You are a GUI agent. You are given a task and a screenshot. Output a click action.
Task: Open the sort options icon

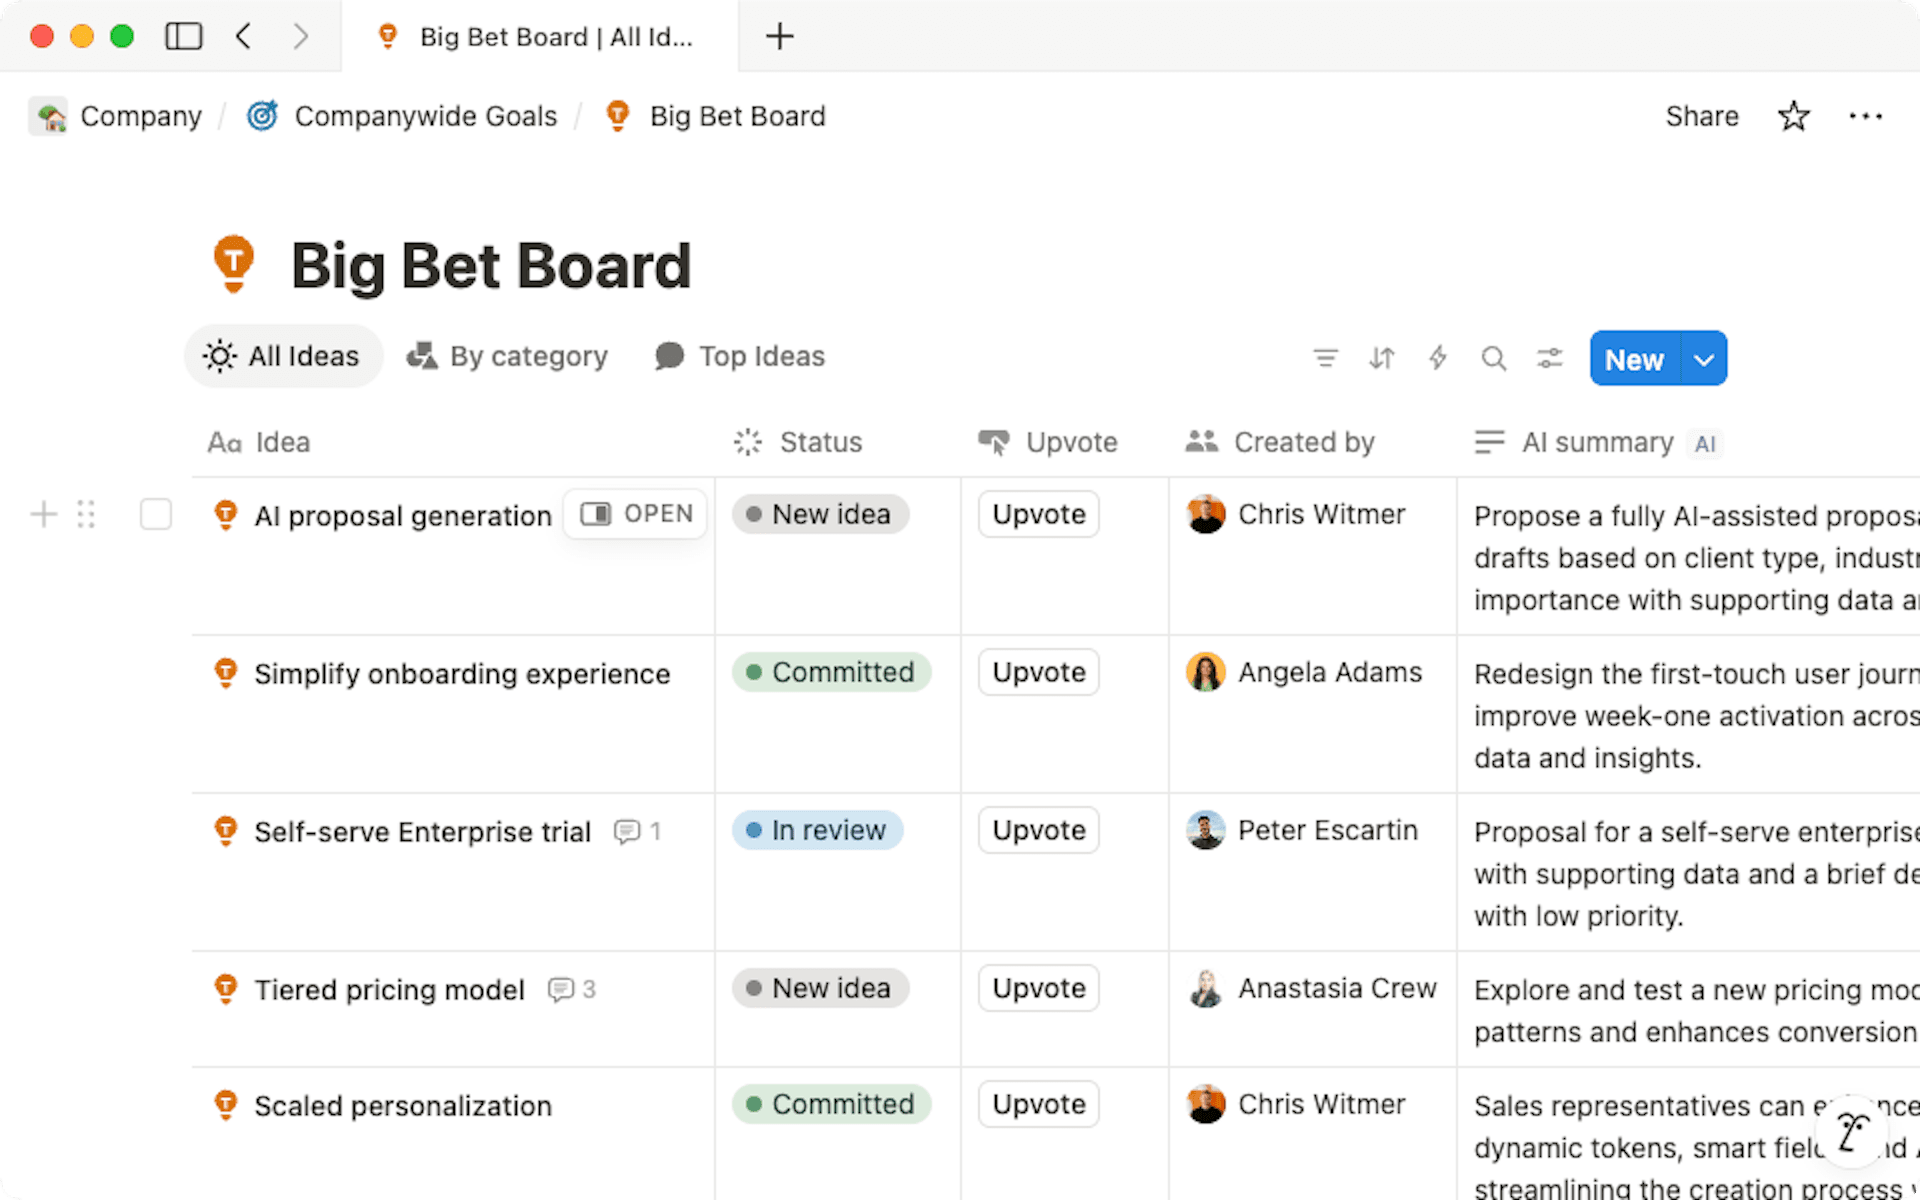click(1381, 358)
